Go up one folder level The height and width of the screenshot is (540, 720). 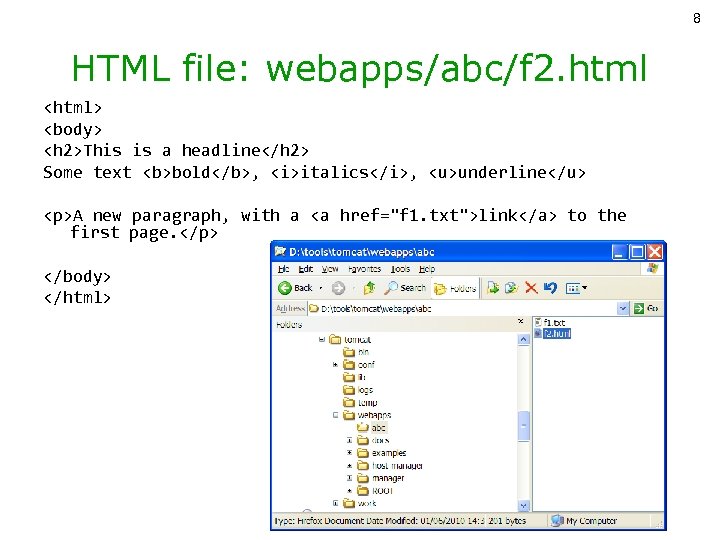pos(369,288)
